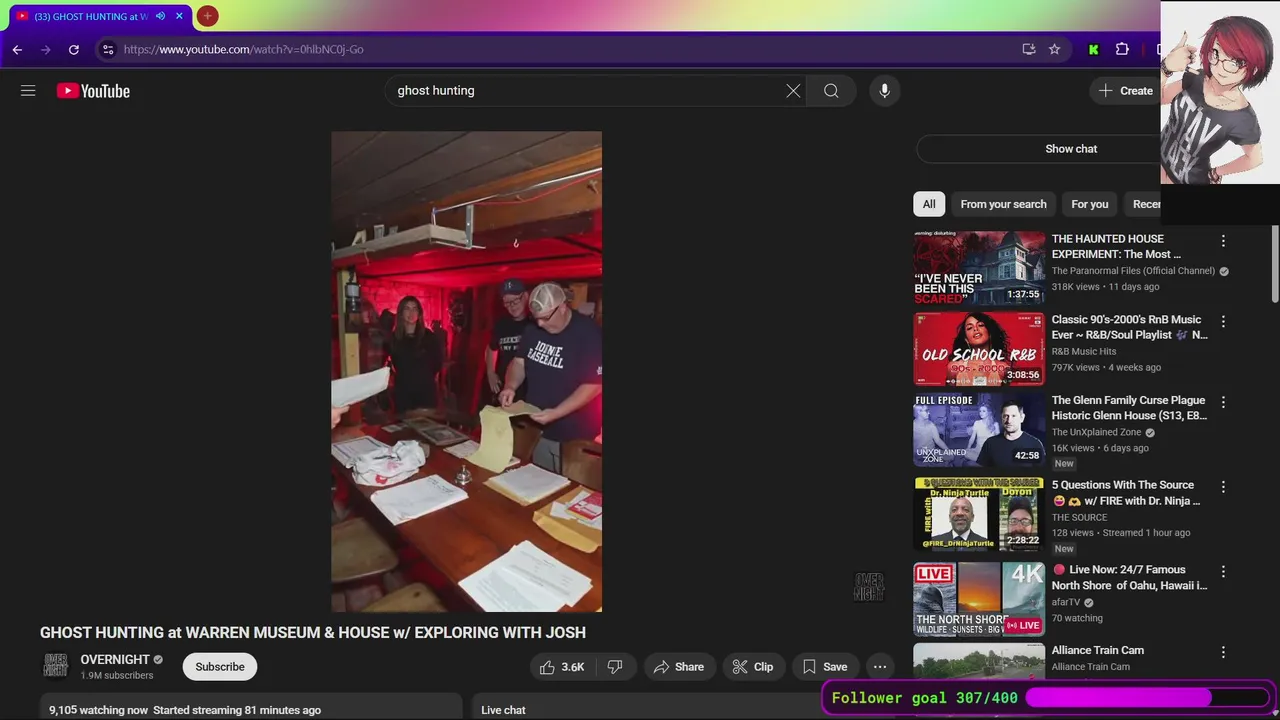Viewport: 1280px width, 720px height.
Task: Open a new browser tab
Action: 207,16
